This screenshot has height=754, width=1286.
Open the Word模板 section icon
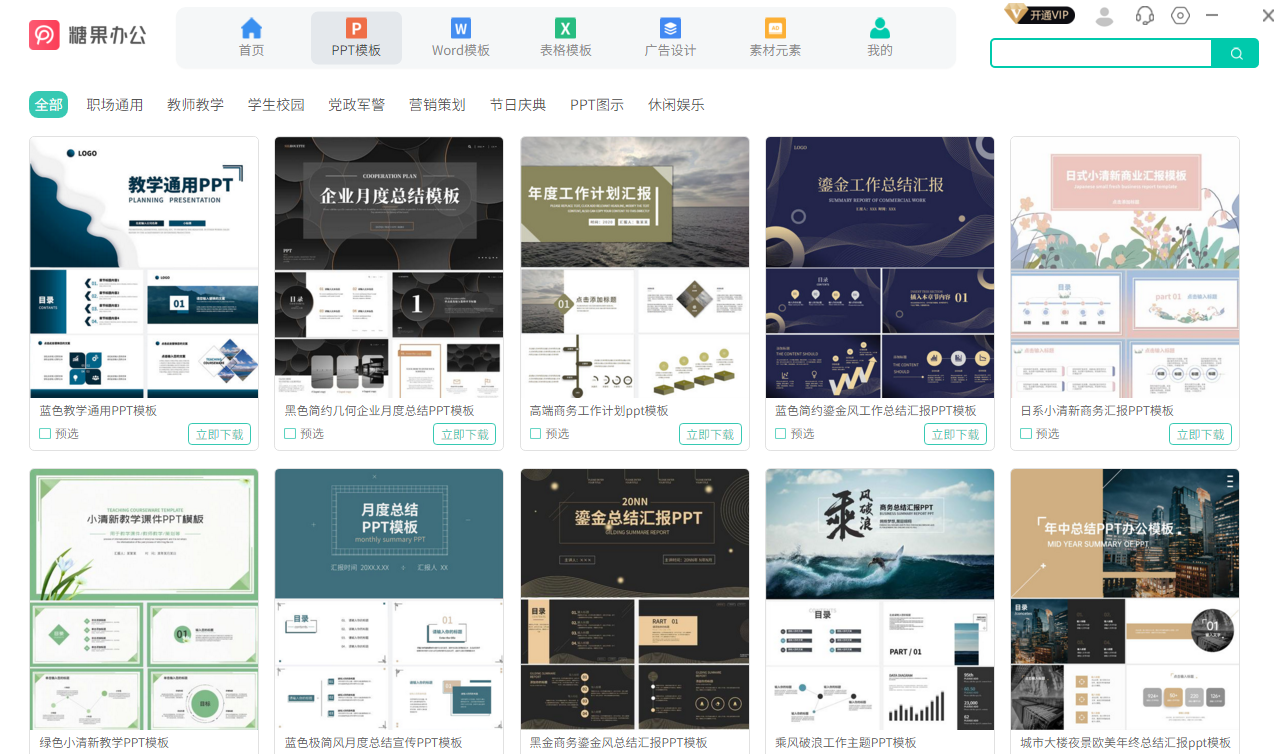[x=460, y=28]
